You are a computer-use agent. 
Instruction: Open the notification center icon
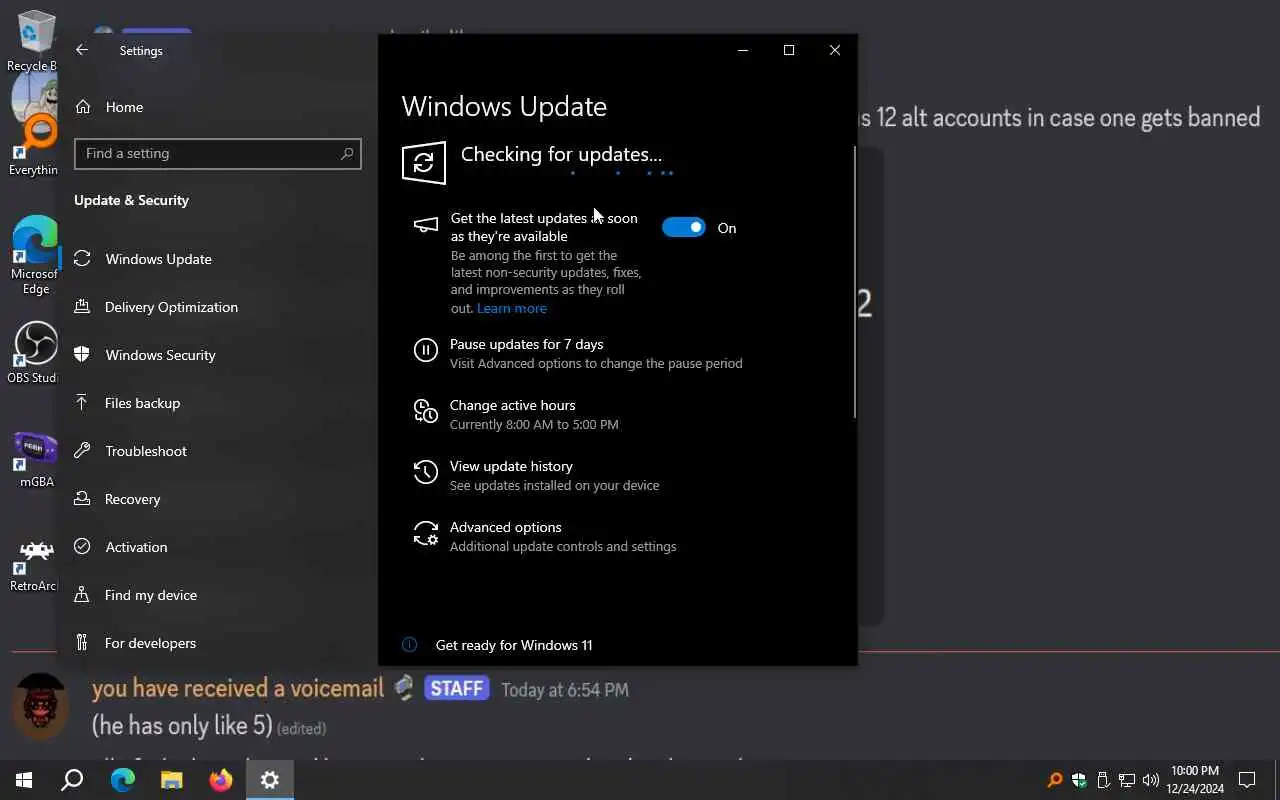(1247, 780)
